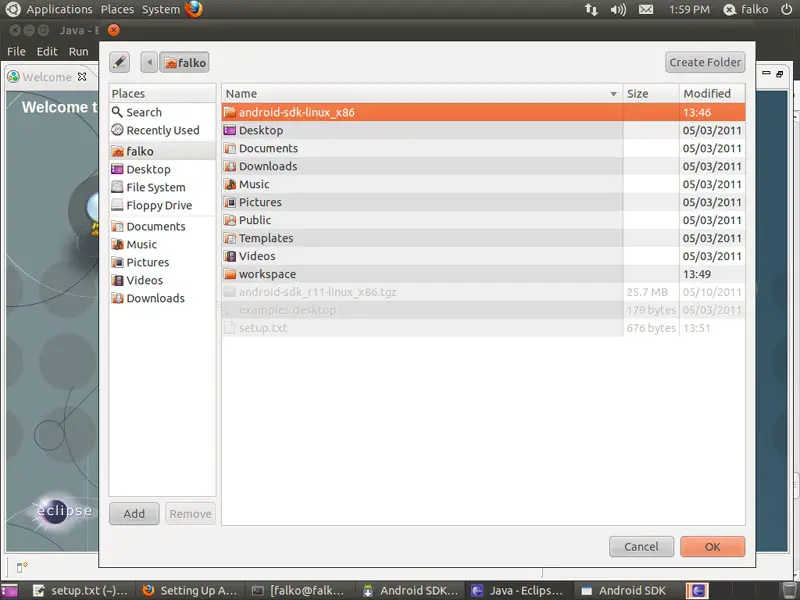Switch to Java - Eclipse taskbar item
This screenshot has width=800, height=600.
[519, 591]
